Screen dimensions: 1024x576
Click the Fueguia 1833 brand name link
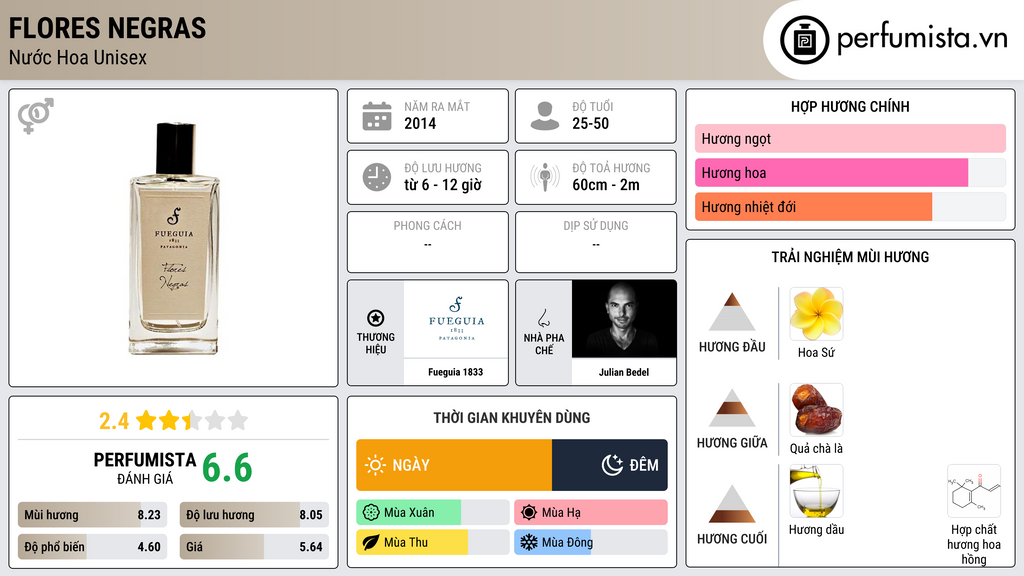[455, 372]
